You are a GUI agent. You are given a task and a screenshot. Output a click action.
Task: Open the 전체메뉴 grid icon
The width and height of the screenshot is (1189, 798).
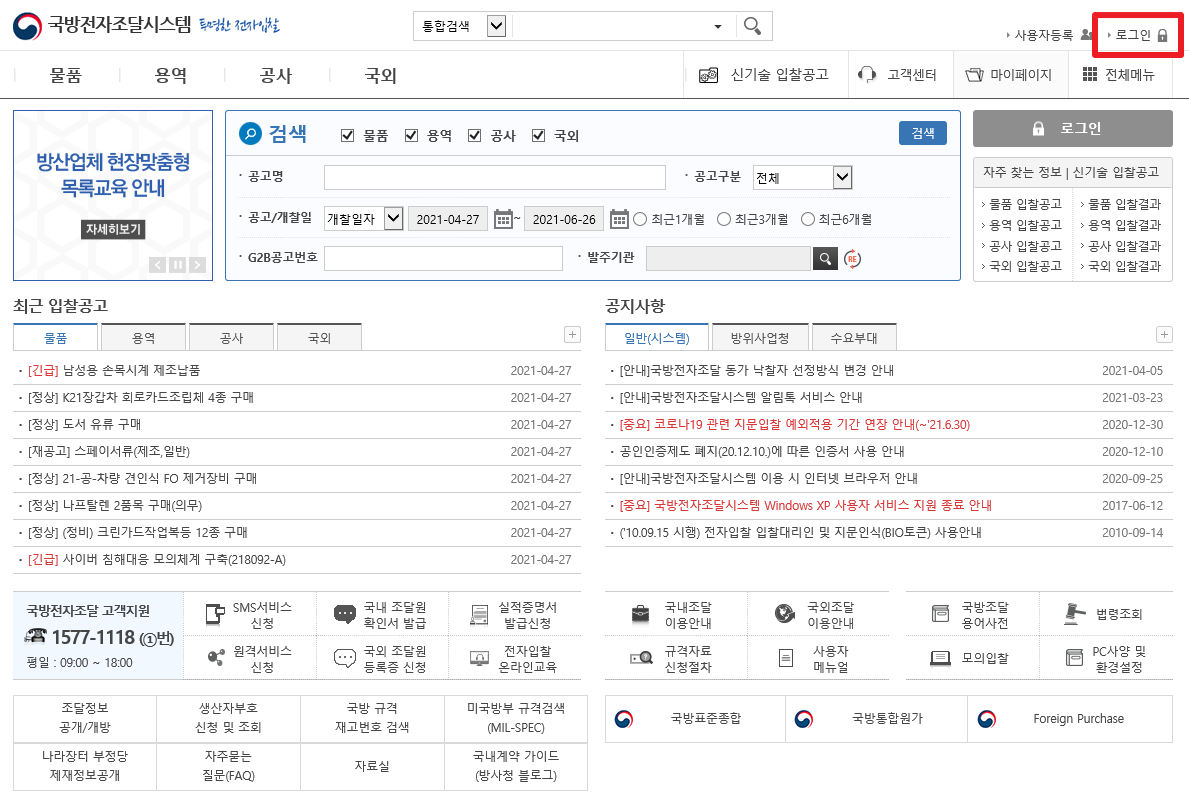click(x=1090, y=74)
